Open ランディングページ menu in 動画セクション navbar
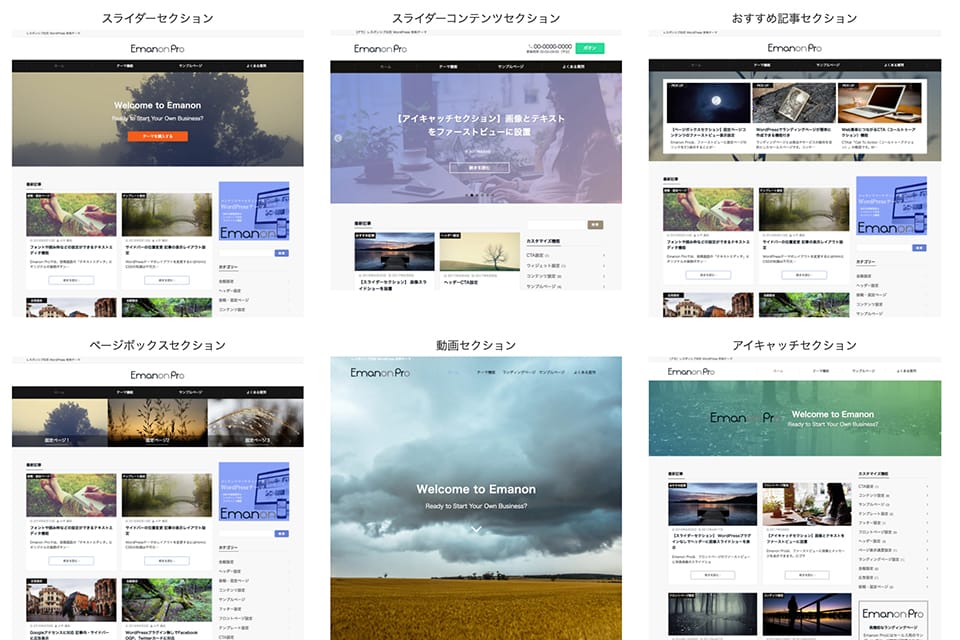 (x=519, y=372)
